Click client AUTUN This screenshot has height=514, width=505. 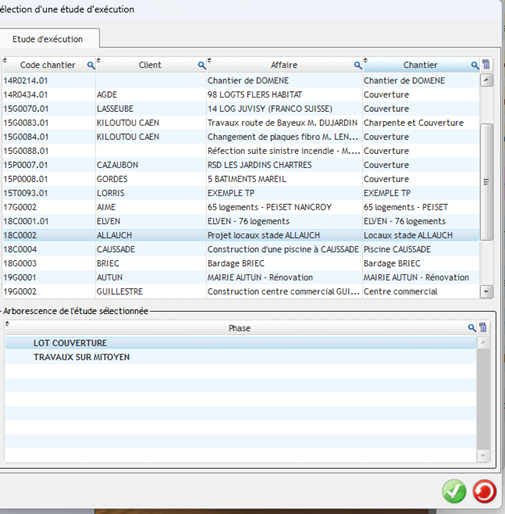coord(110,277)
